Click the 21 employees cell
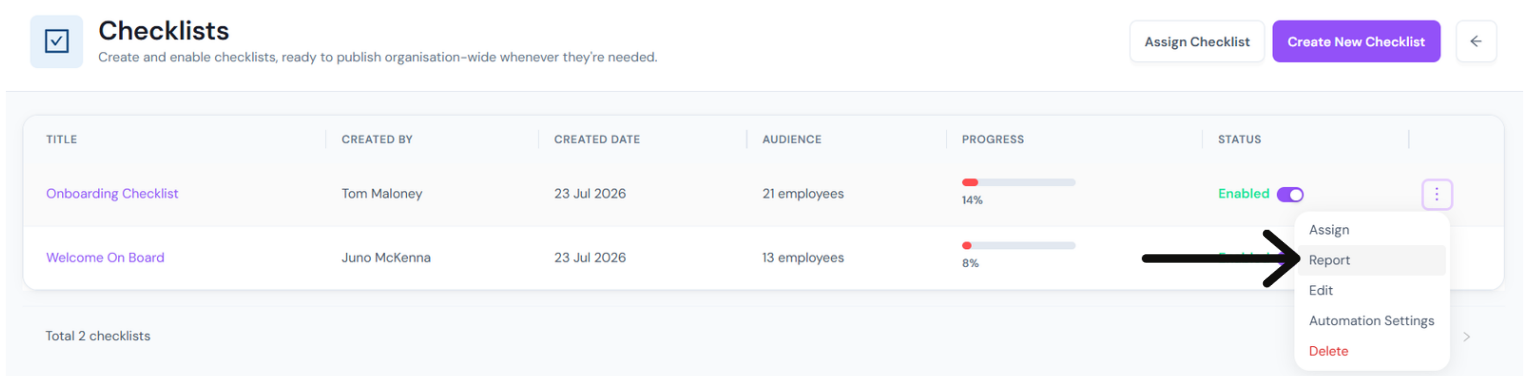The height and width of the screenshot is (376, 1533). click(803, 194)
